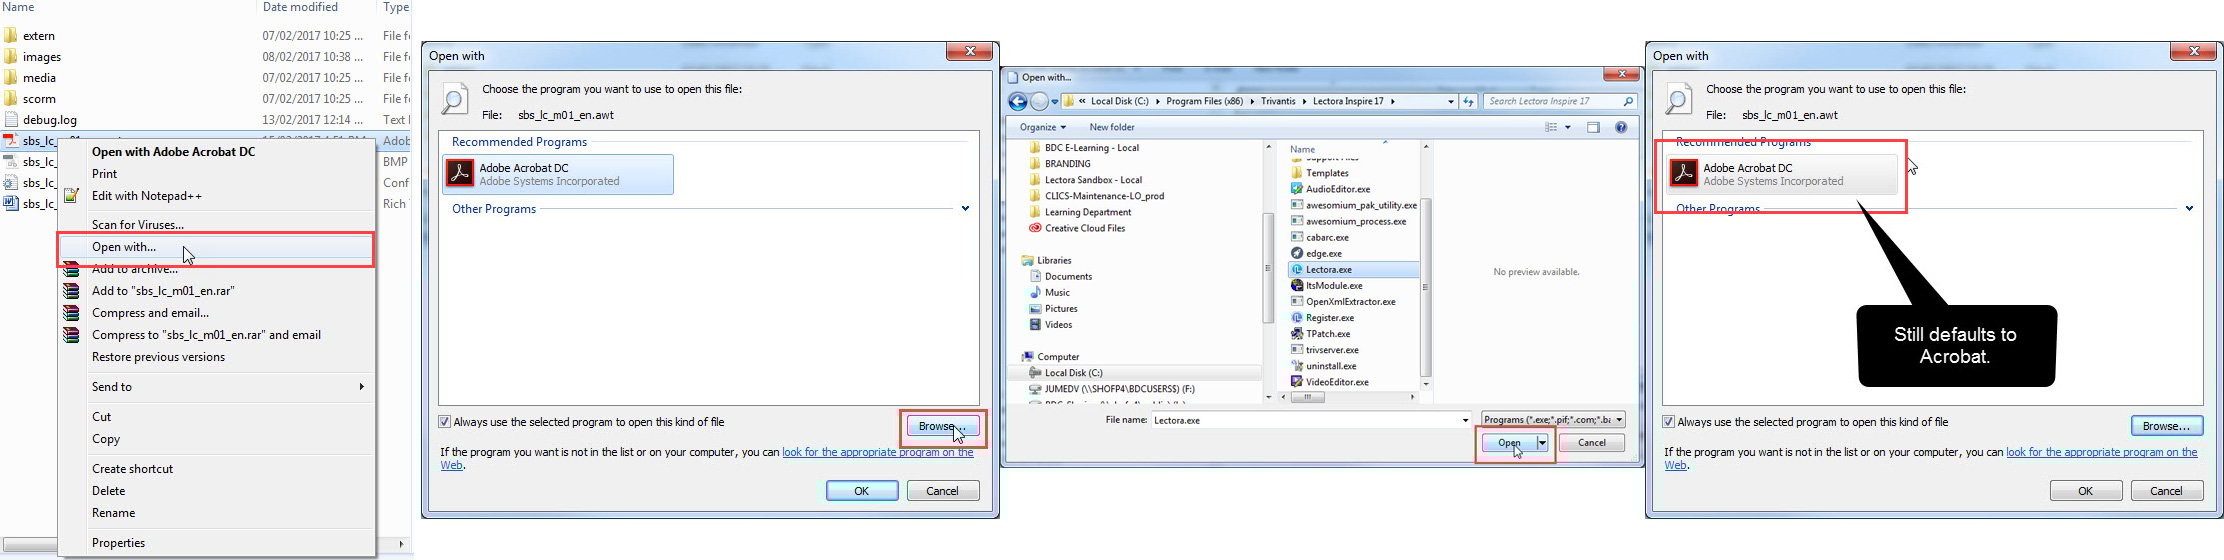This screenshot has width=2224, height=560.
Task: Click OK in first Open with dialog
Action: (861, 491)
